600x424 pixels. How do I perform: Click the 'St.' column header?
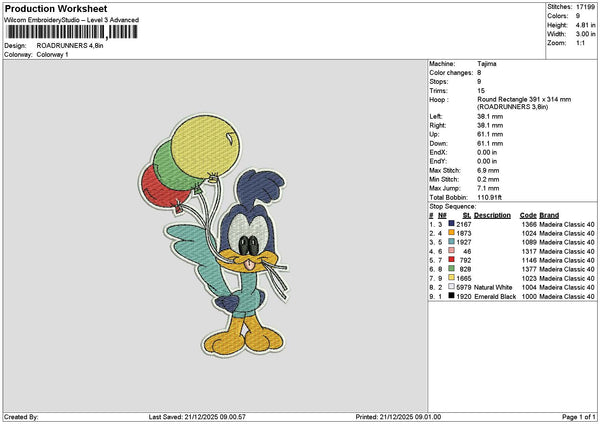coord(467,215)
